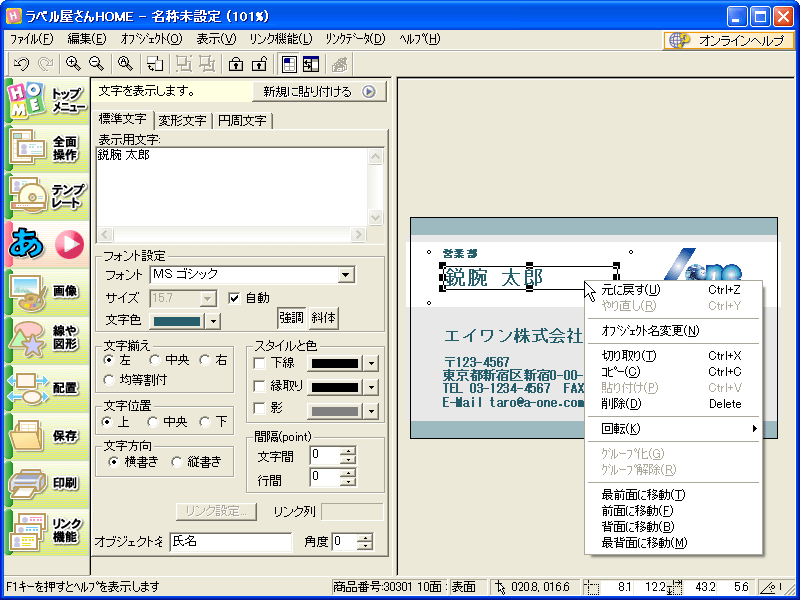Click the swap front/back pages toolbar icon
Image resolution: width=800 pixels, height=600 pixels.
[x=155, y=64]
